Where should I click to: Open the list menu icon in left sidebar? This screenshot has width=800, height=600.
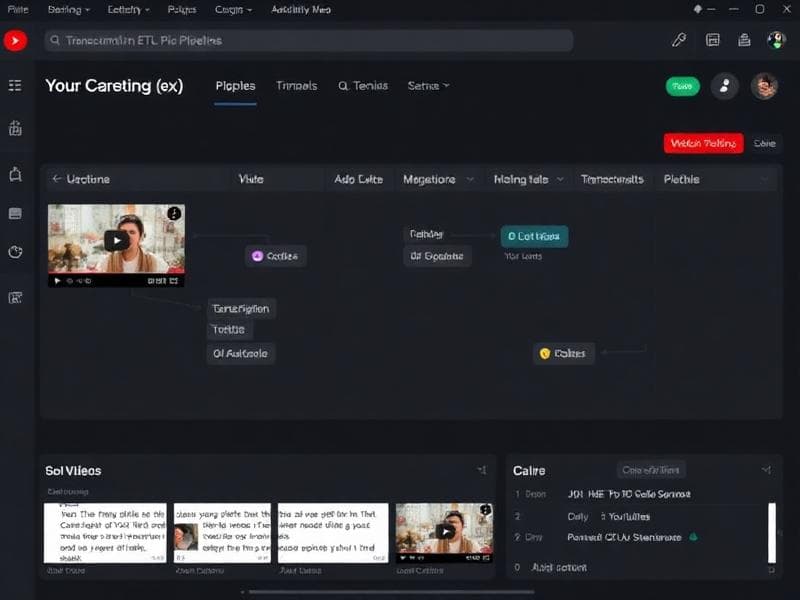(x=15, y=85)
